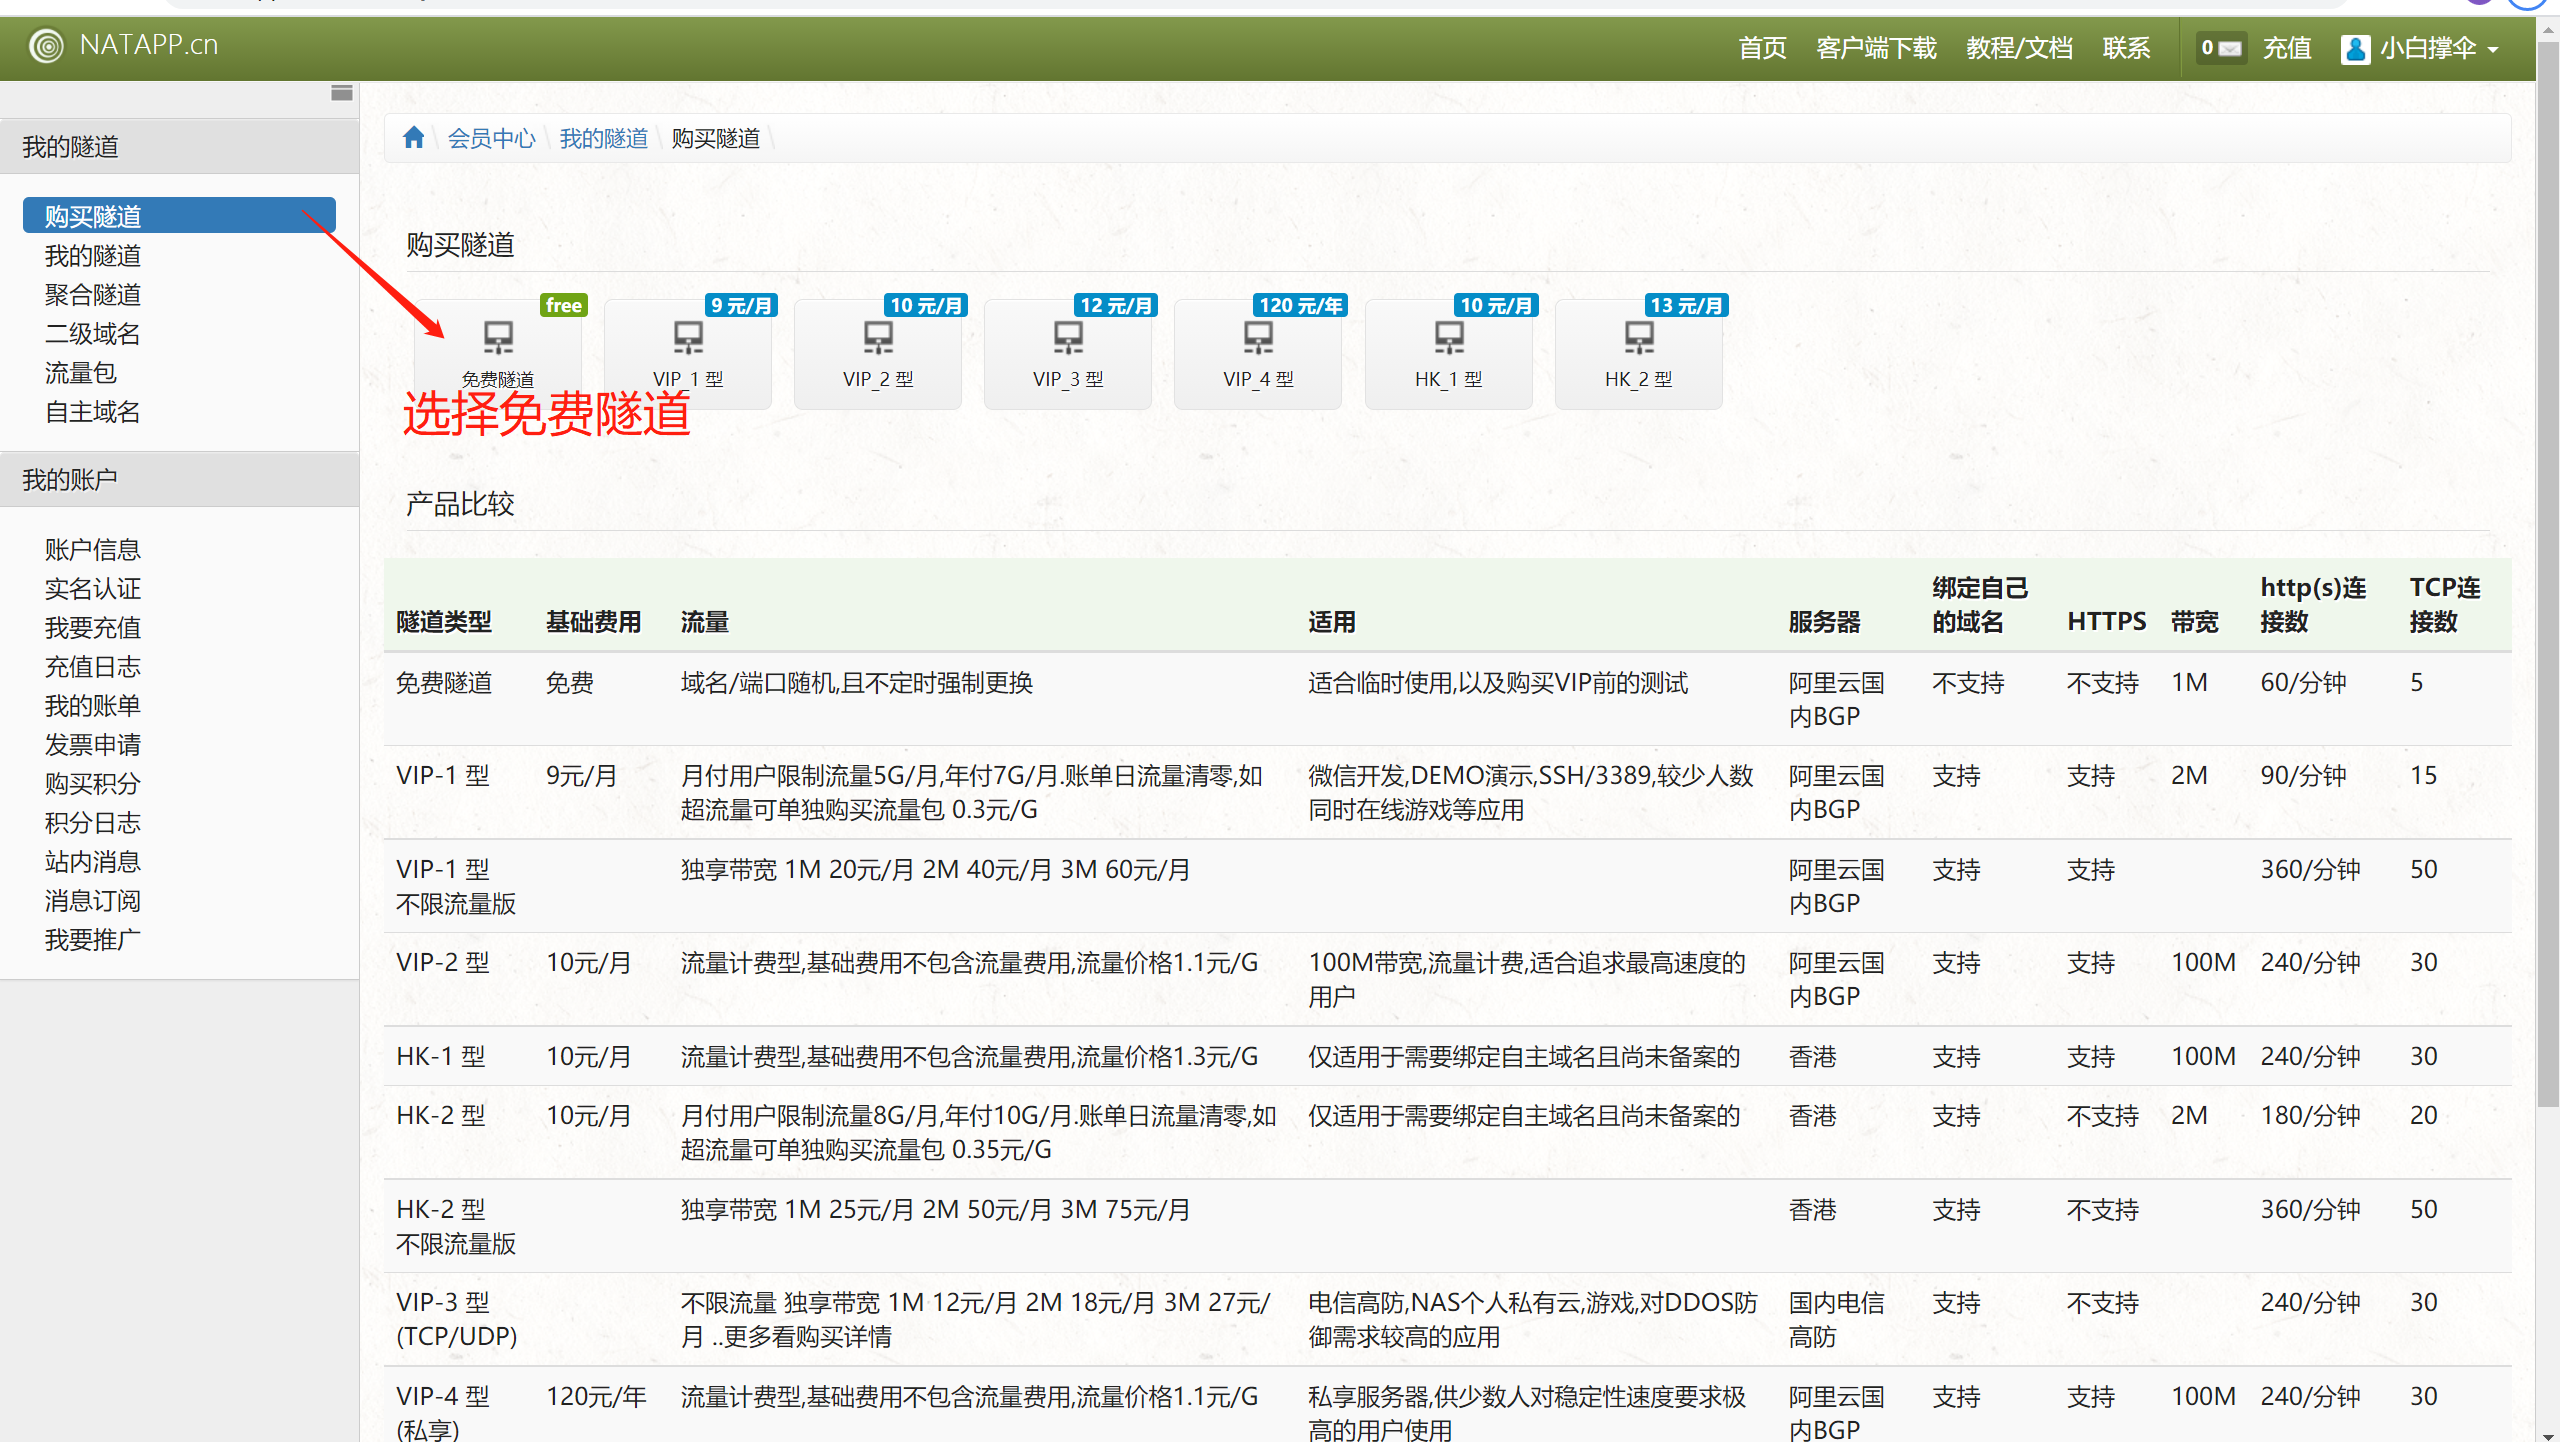This screenshot has width=2560, height=1442.
Task: Open 消息订阅 in the sidebar
Action: [x=93, y=901]
